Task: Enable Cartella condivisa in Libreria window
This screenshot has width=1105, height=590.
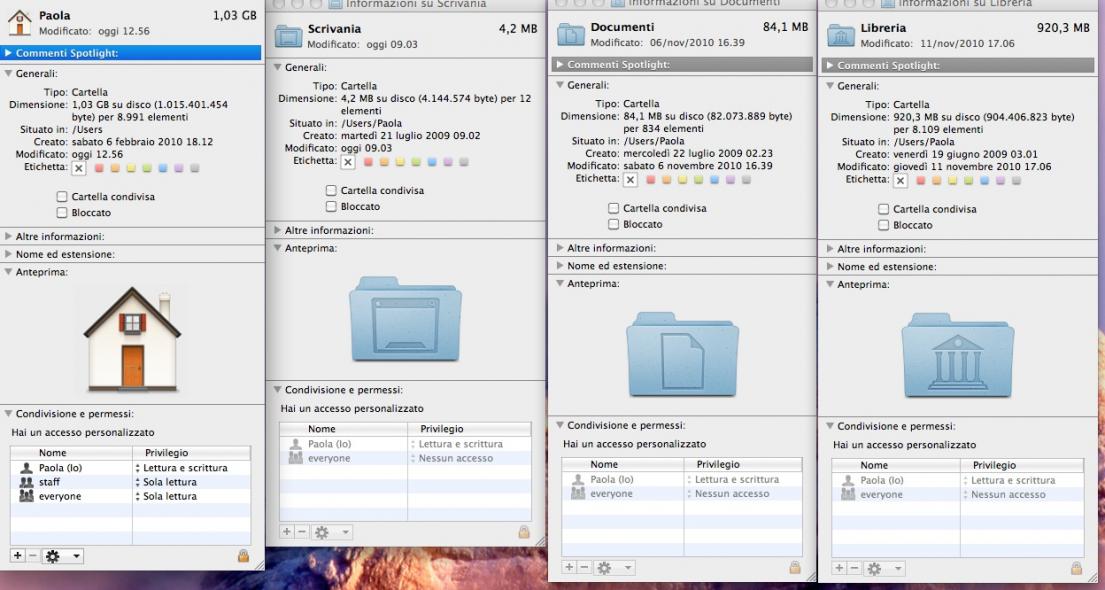Action: pyautogui.click(x=884, y=209)
